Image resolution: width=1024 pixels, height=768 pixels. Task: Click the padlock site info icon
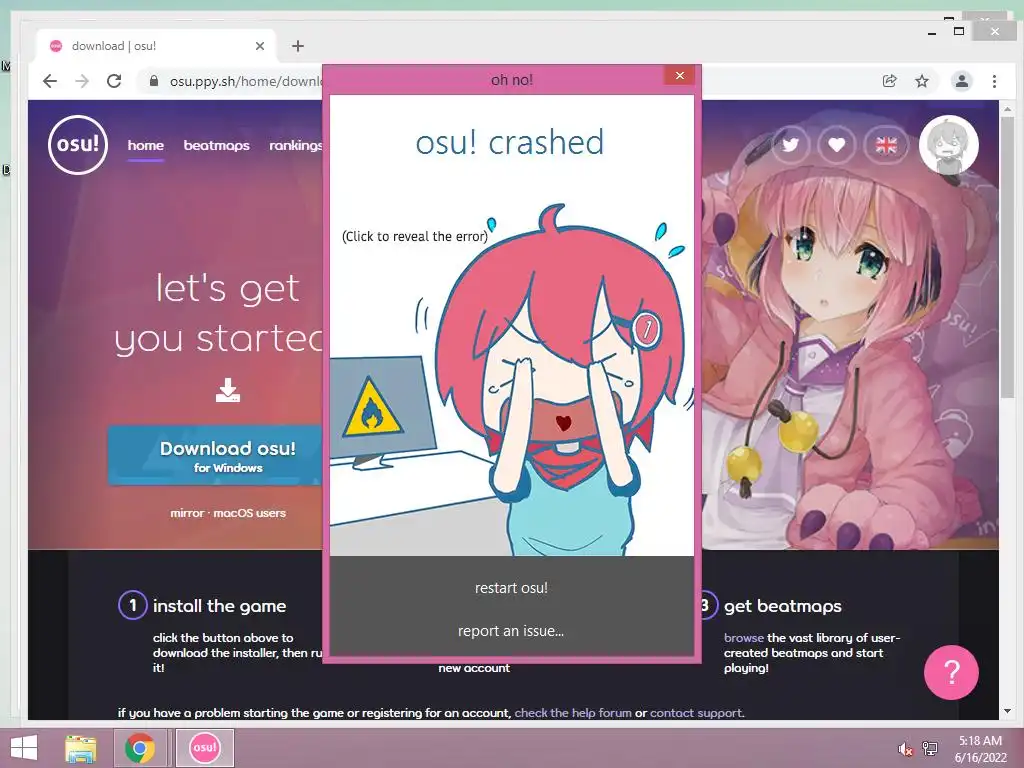point(153,81)
